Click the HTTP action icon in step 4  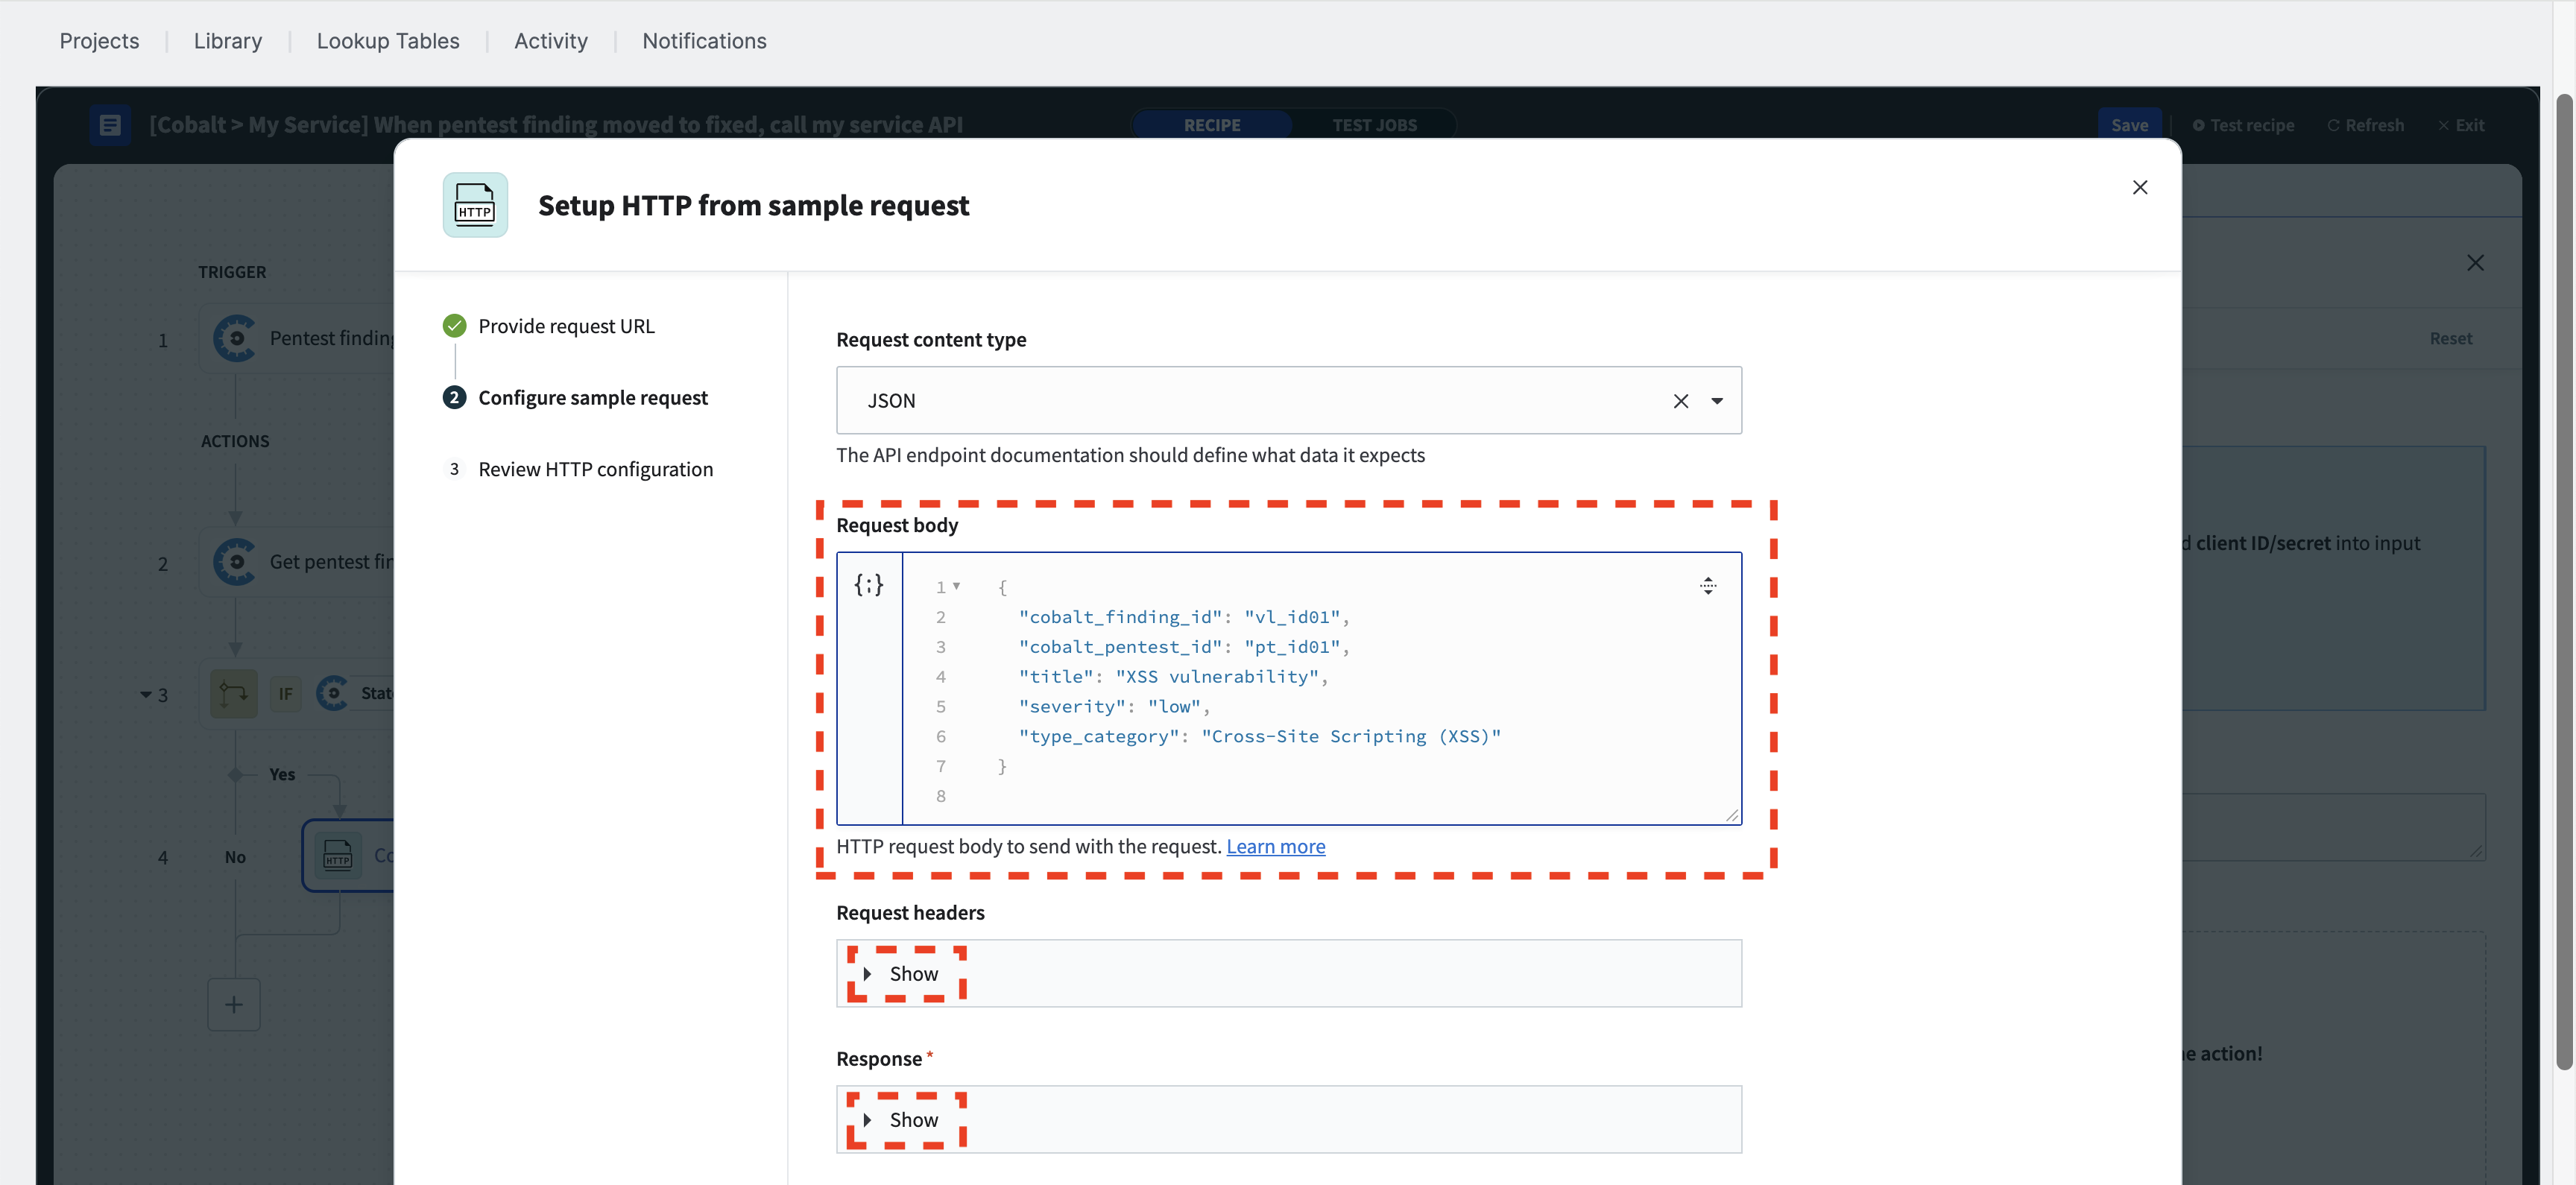point(338,856)
